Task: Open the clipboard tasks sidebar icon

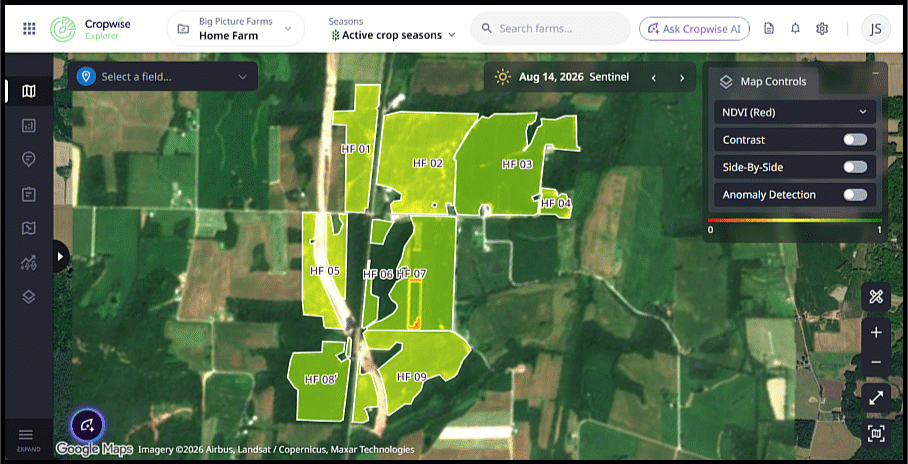Action: (28, 194)
